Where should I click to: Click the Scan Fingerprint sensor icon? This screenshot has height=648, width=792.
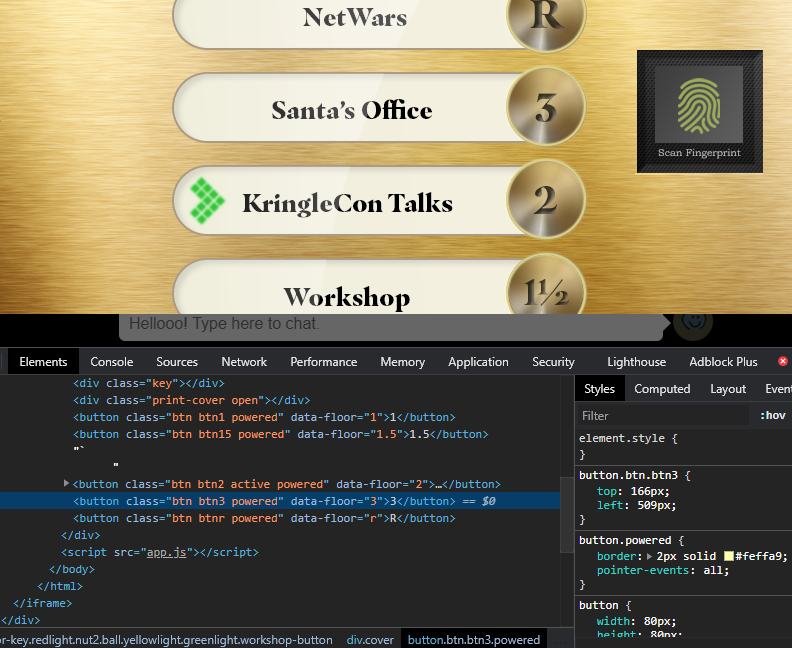(x=699, y=107)
